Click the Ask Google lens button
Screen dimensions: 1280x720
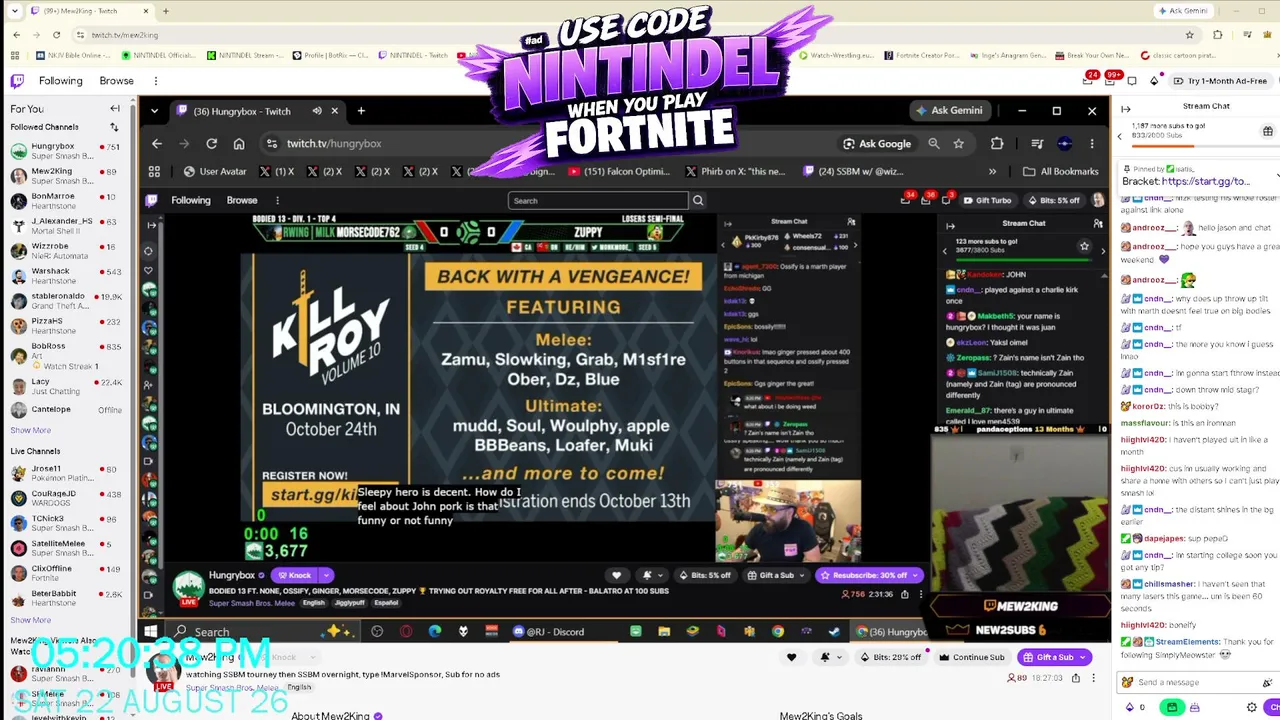click(877, 144)
